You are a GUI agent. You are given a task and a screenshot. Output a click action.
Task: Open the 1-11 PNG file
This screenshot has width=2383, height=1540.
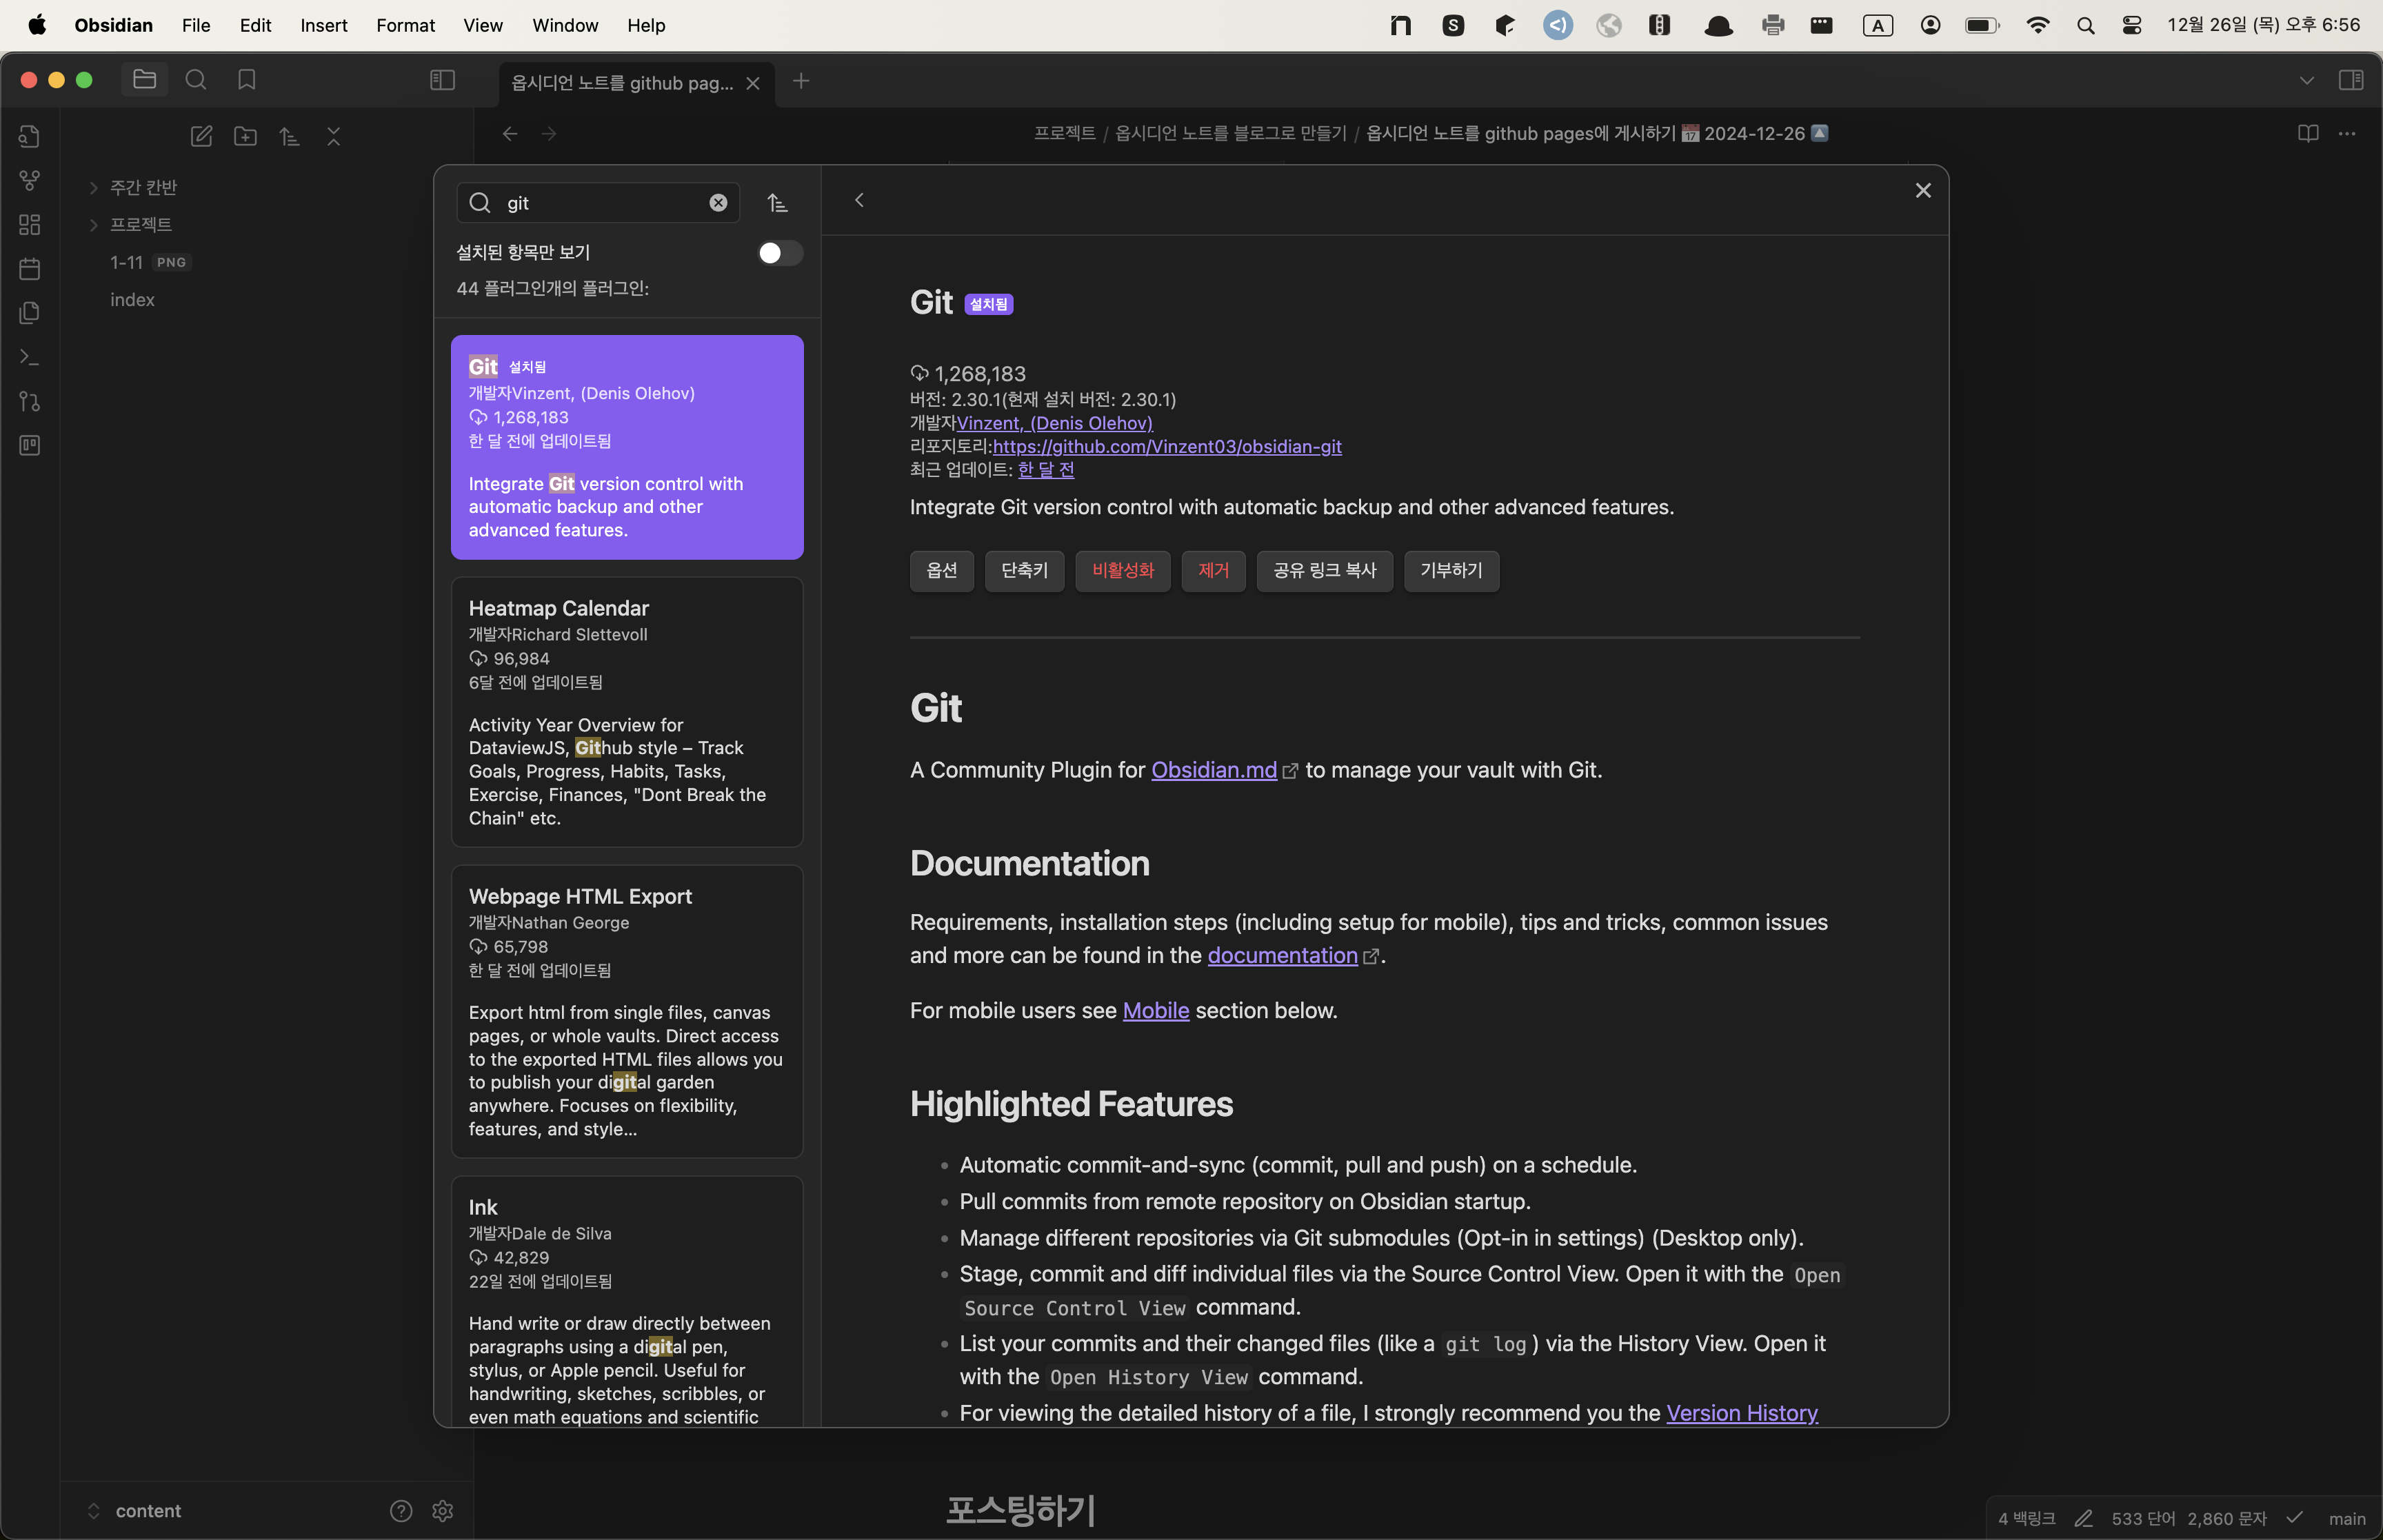tap(150, 263)
